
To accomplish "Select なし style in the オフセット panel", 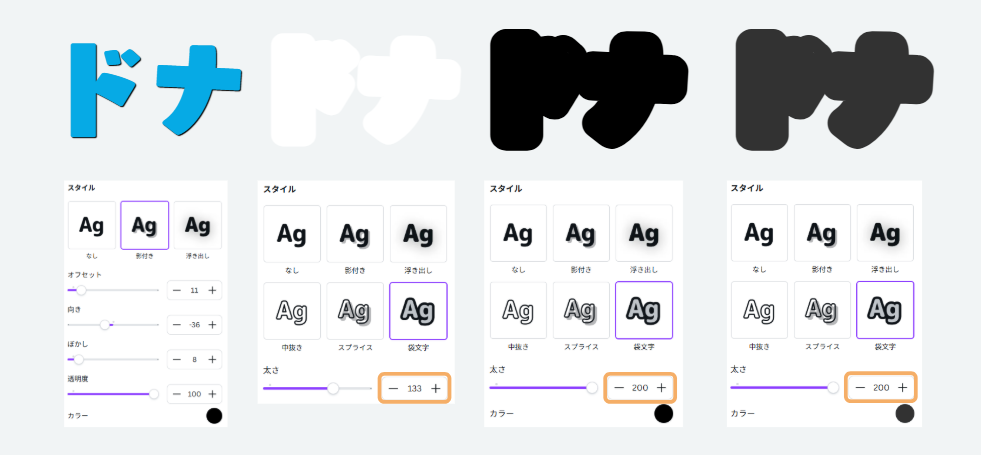I will 92,225.
